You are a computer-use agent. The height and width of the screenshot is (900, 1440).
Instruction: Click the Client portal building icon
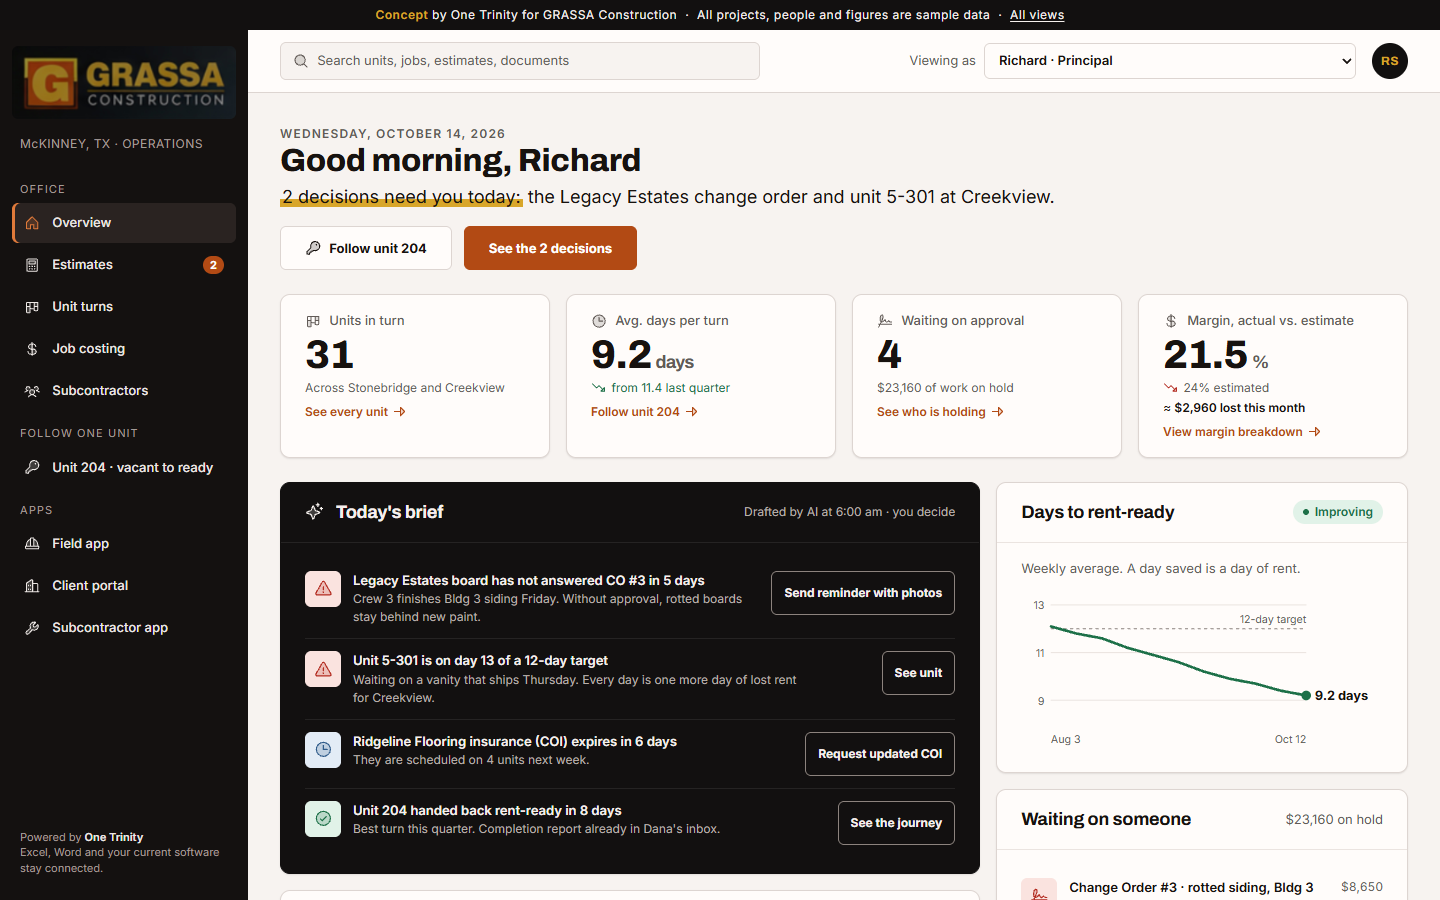(x=32, y=586)
